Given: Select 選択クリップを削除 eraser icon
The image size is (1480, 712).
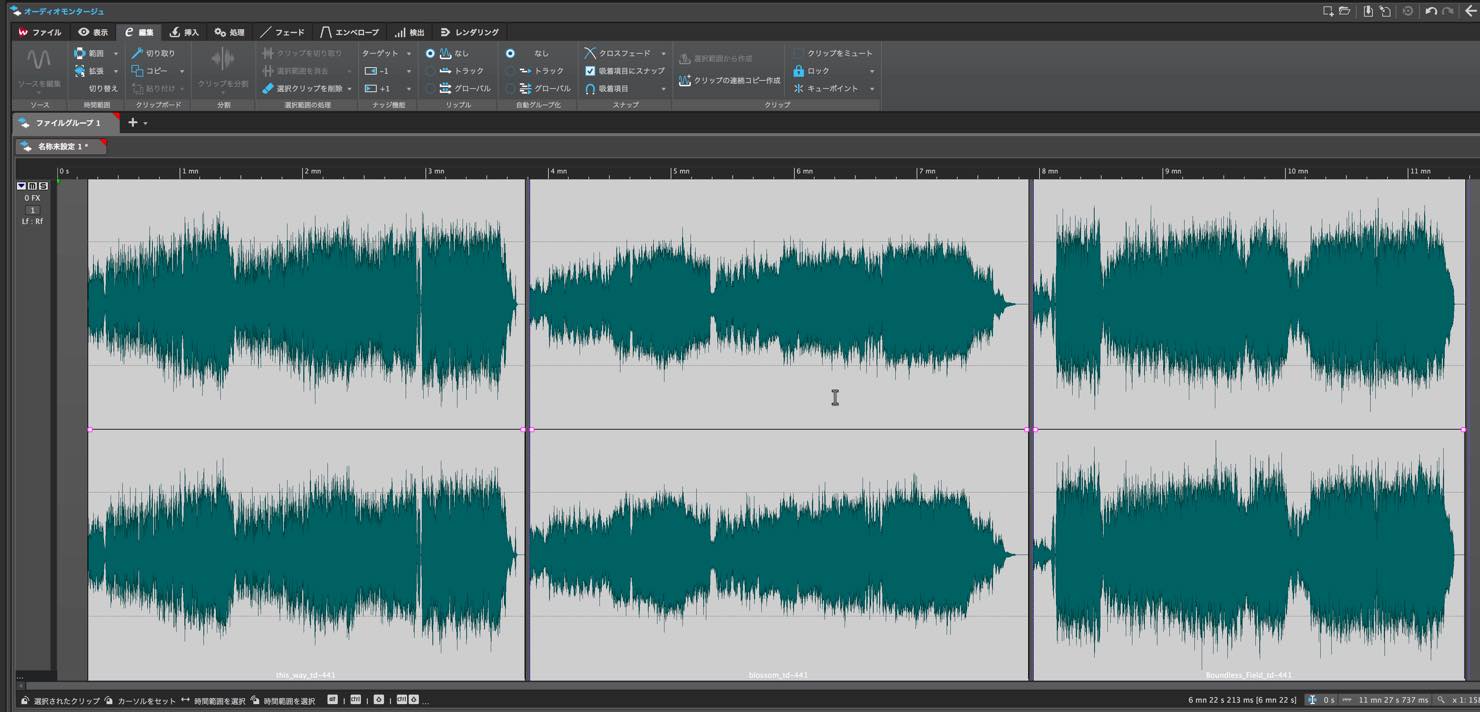Looking at the screenshot, I should 268,88.
